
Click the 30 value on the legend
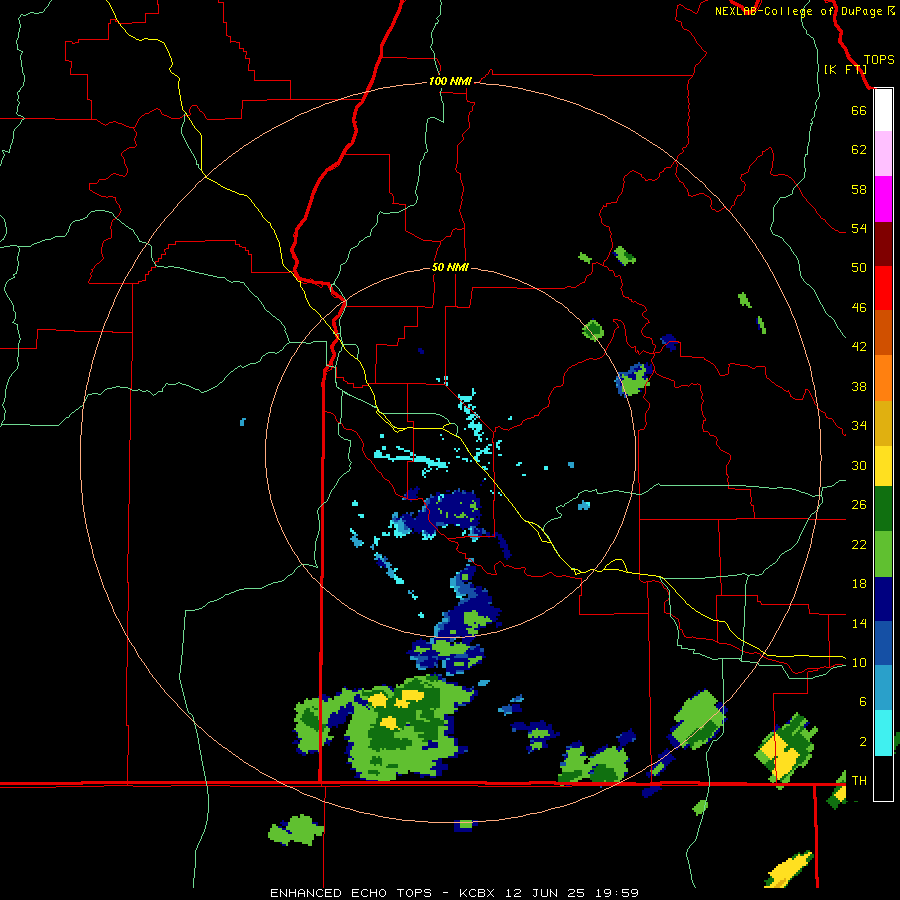click(x=859, y=465)
